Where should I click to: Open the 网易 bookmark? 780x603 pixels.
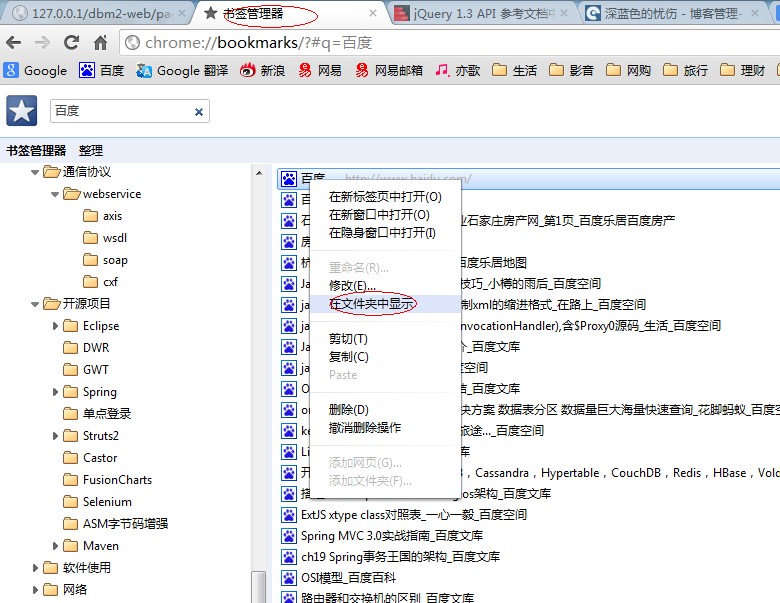[319, 70]
